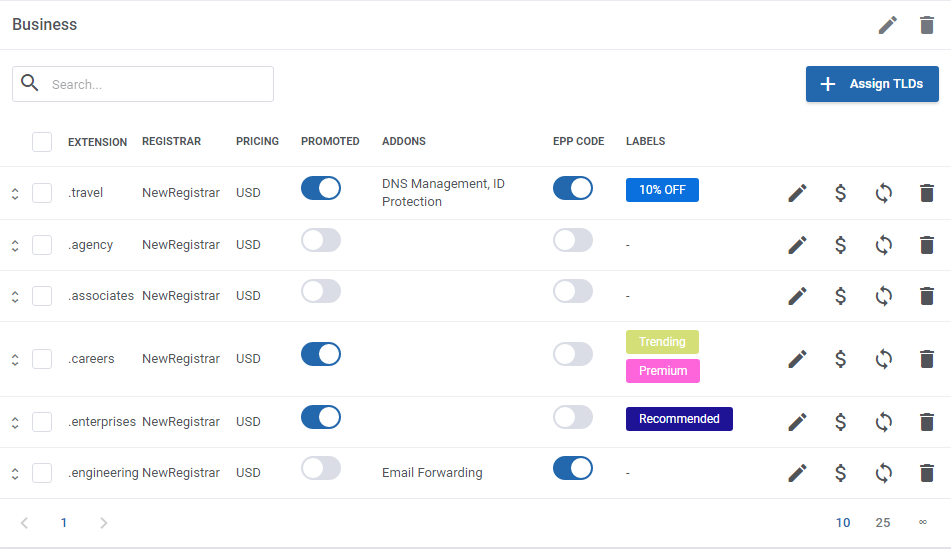Delete the .careers extension row

(927, 359)
